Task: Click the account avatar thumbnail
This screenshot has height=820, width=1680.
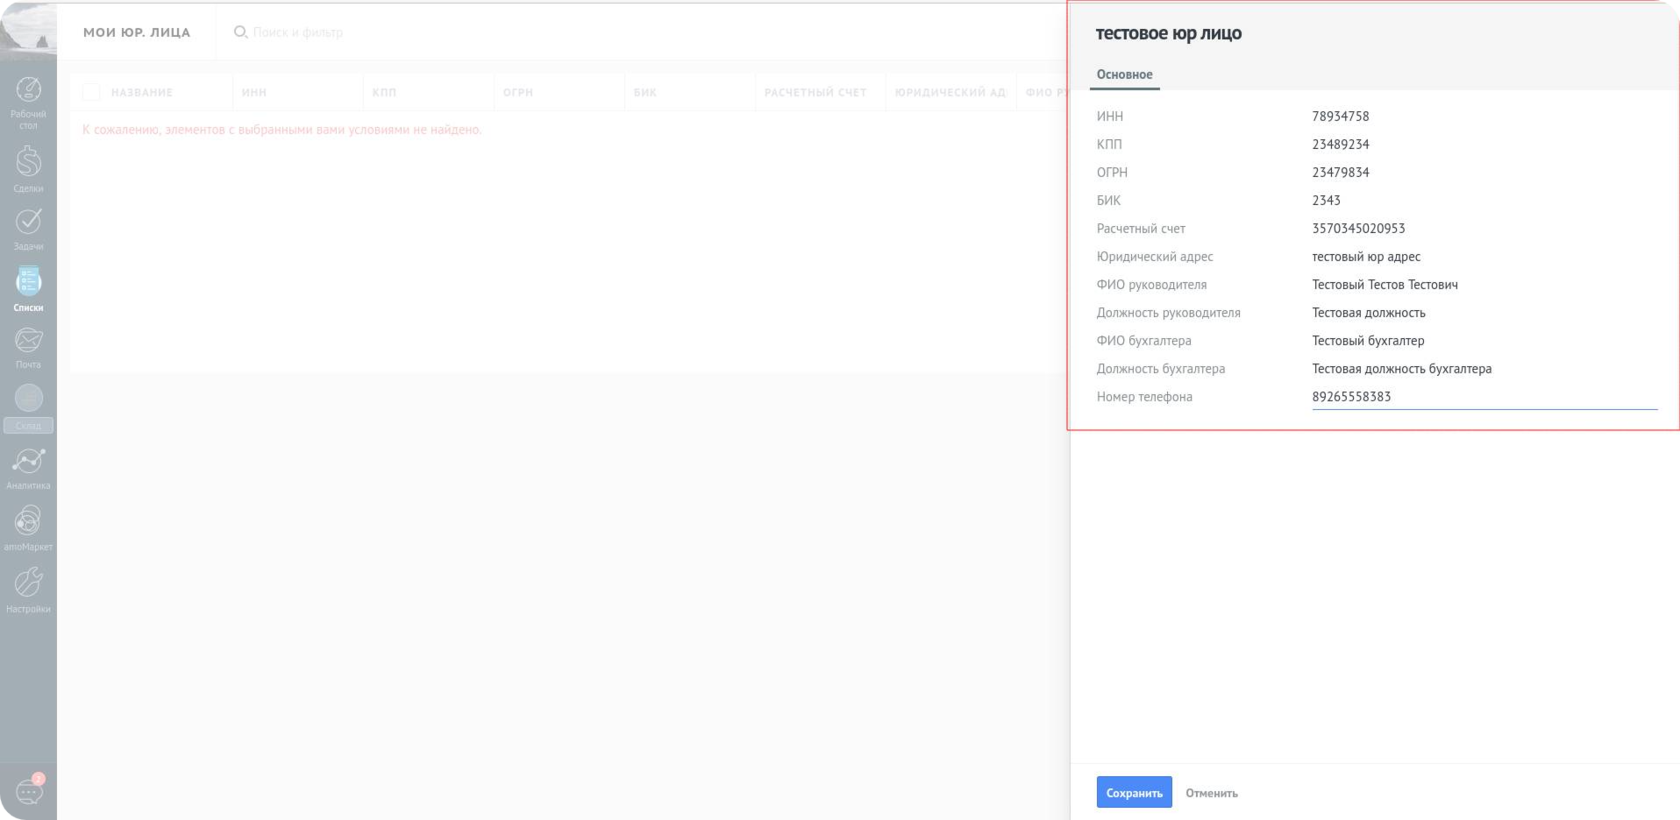Action: [28, 30]
